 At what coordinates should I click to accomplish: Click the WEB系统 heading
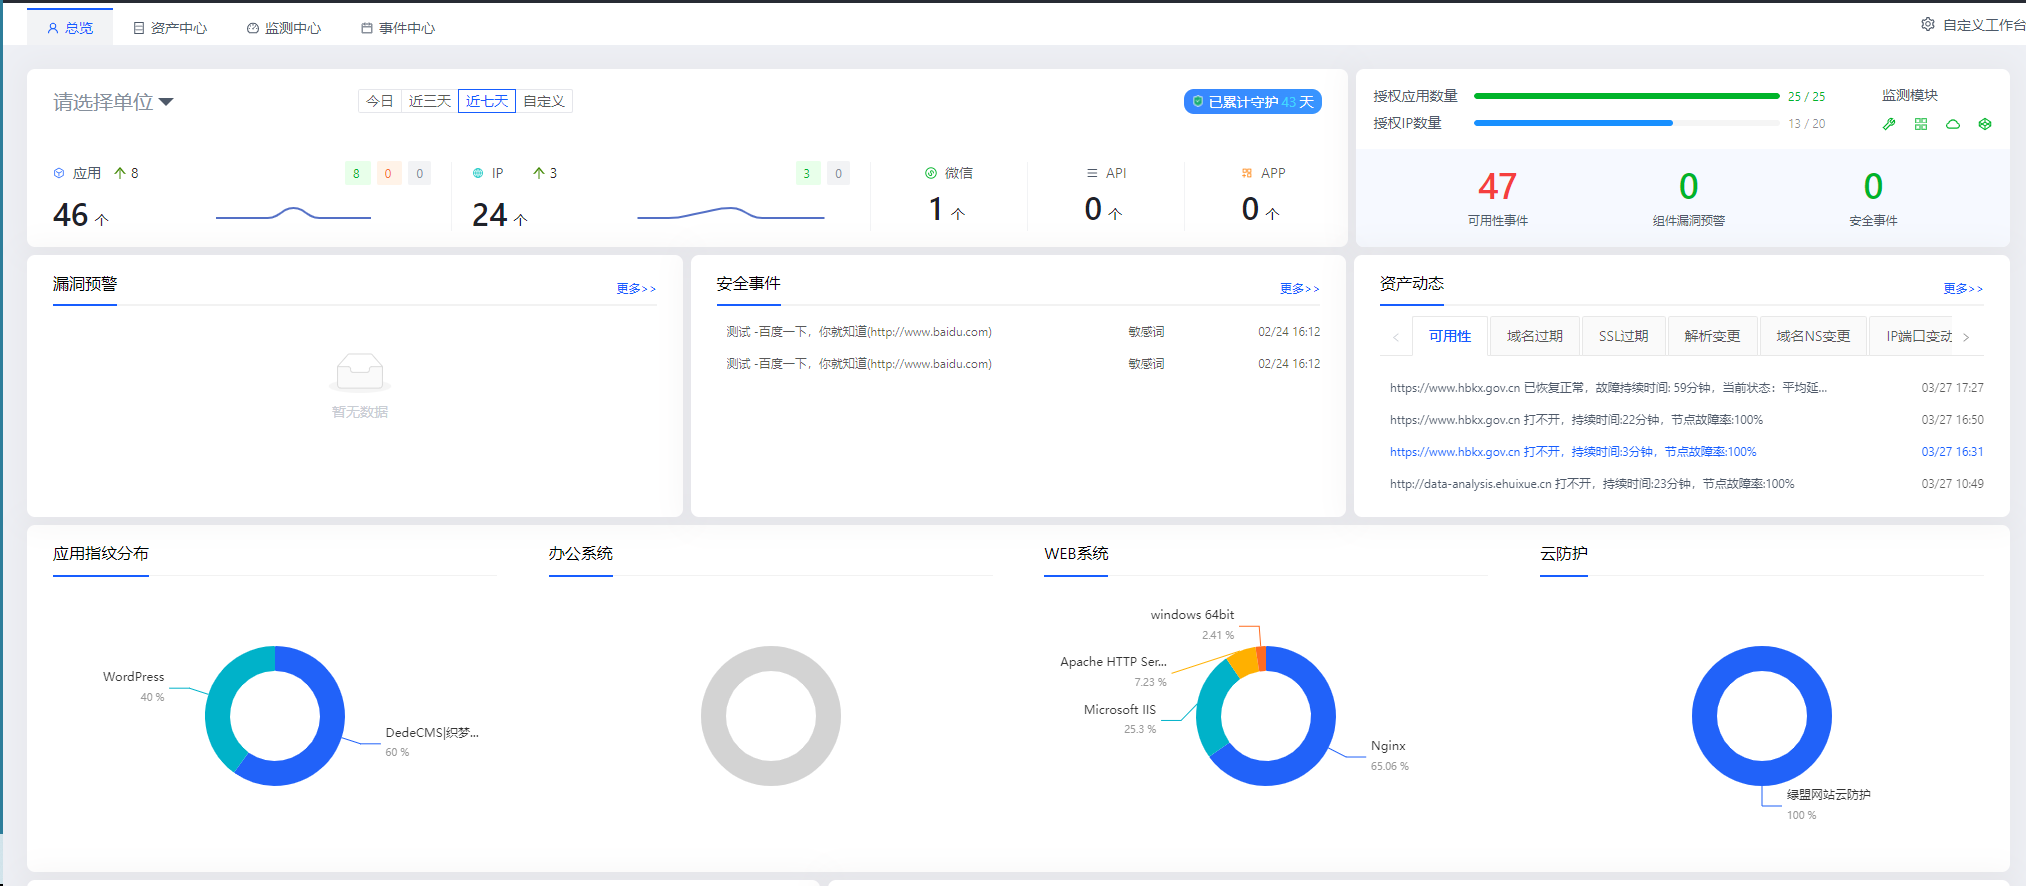(x=1076, y=553)
